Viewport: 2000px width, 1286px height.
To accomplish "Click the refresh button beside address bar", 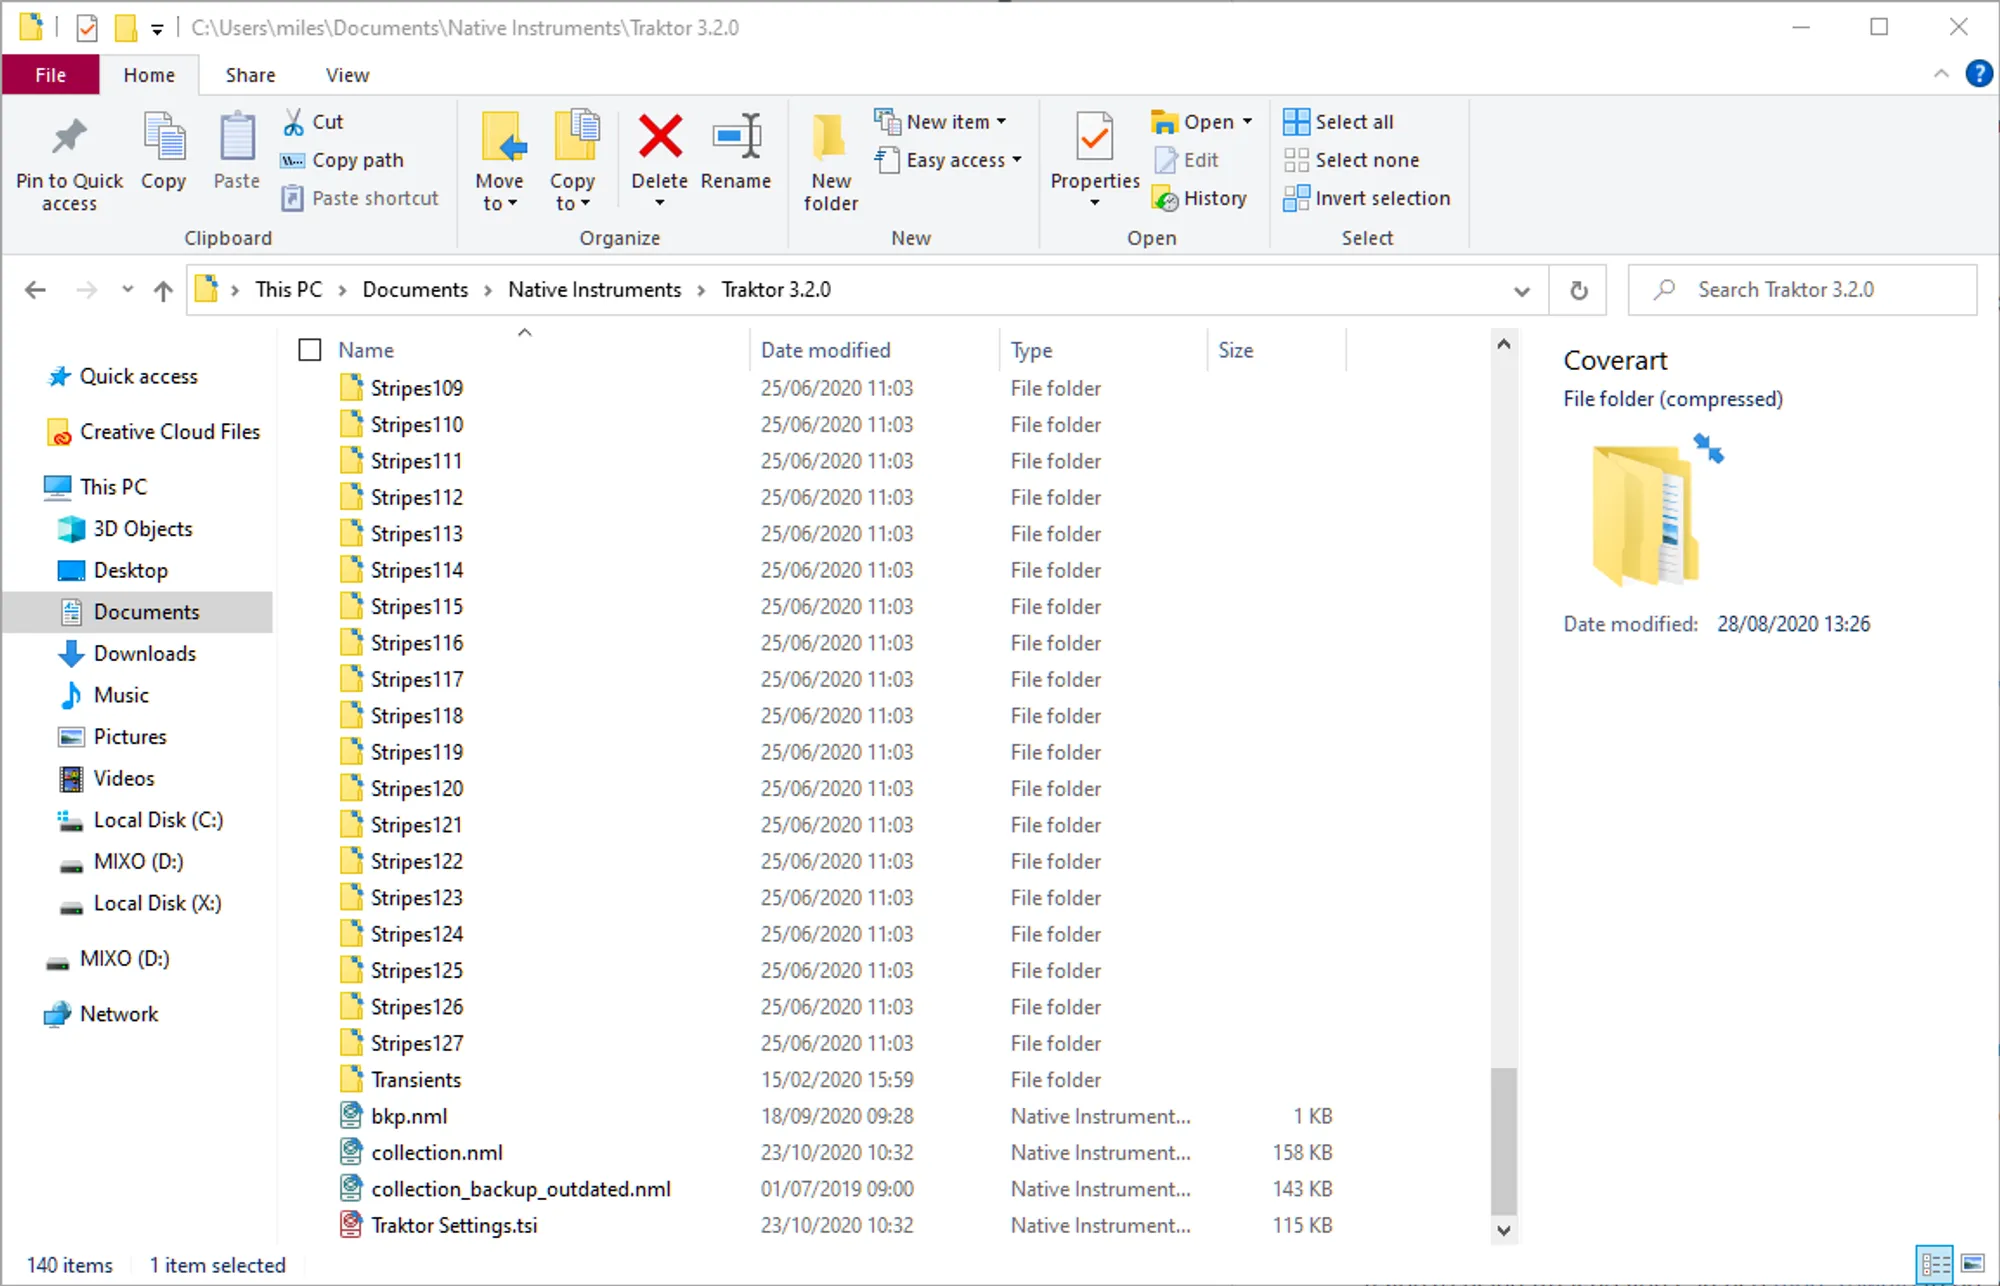I will click(x=1578, y=290).
